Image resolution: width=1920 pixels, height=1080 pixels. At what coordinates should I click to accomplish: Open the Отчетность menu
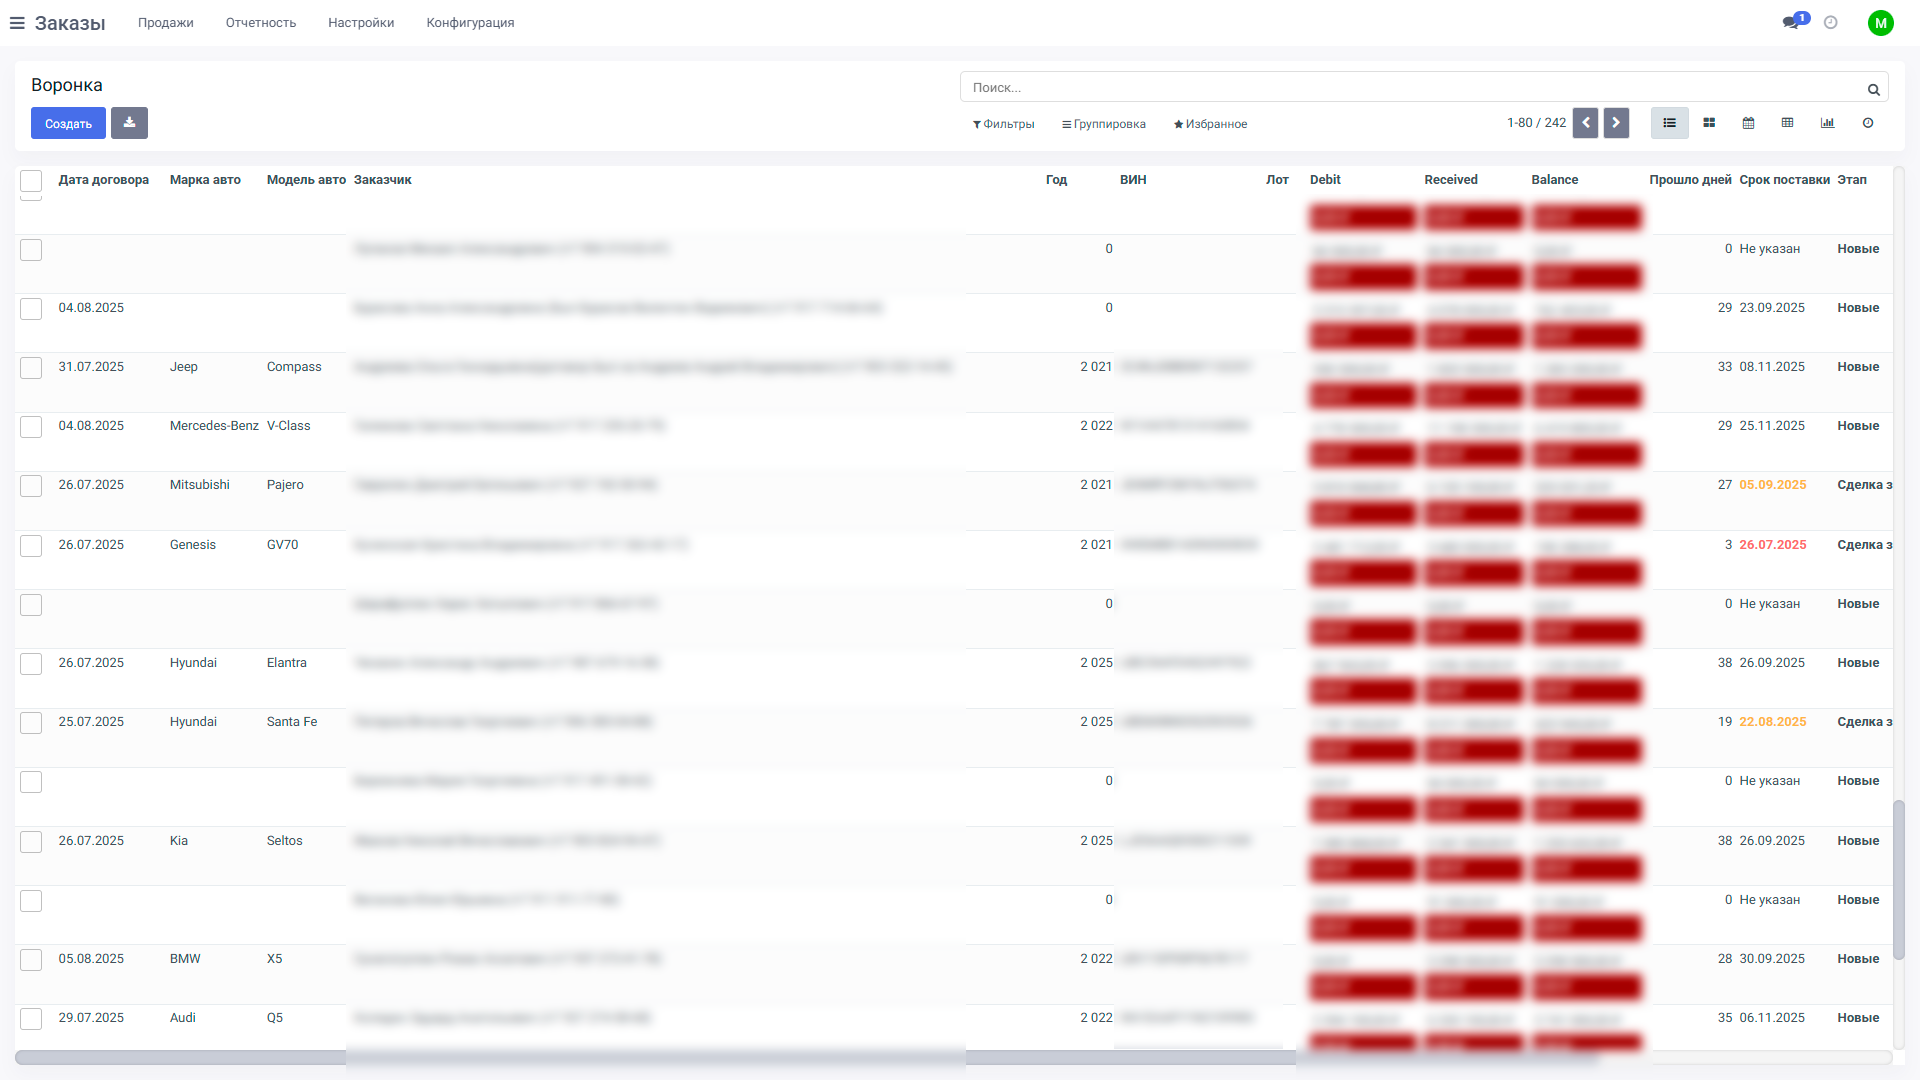pos(260,22)
